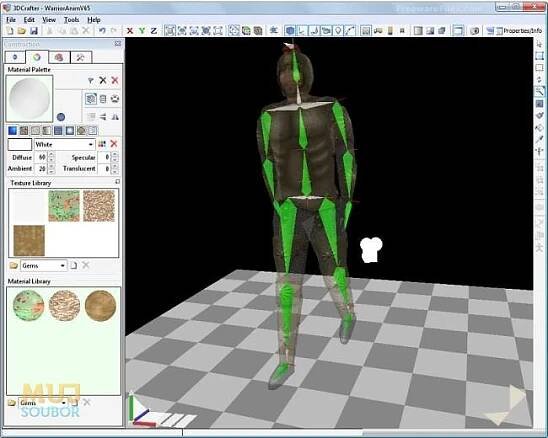
Task: Click the undo arrow icon
Action: click(102, 31)
